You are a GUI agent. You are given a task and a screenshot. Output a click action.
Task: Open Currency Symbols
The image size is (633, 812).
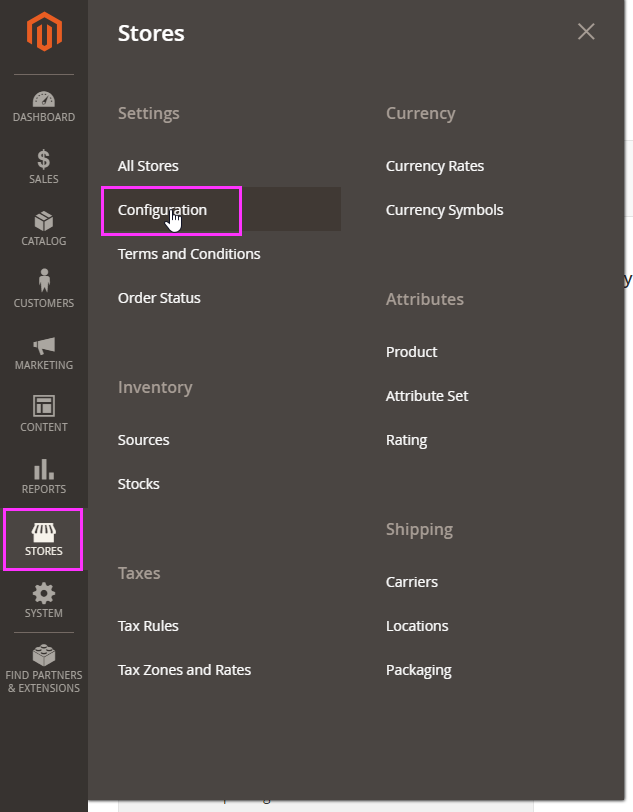[444, 210]
